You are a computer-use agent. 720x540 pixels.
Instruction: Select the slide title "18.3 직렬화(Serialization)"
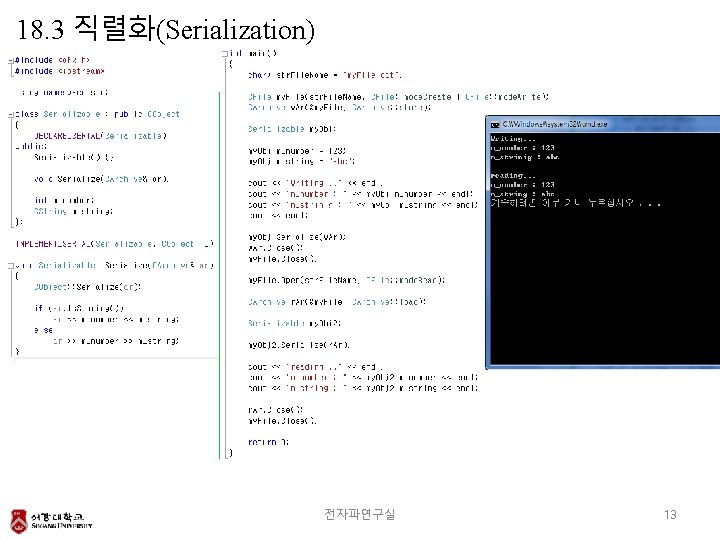click(166, 28)
